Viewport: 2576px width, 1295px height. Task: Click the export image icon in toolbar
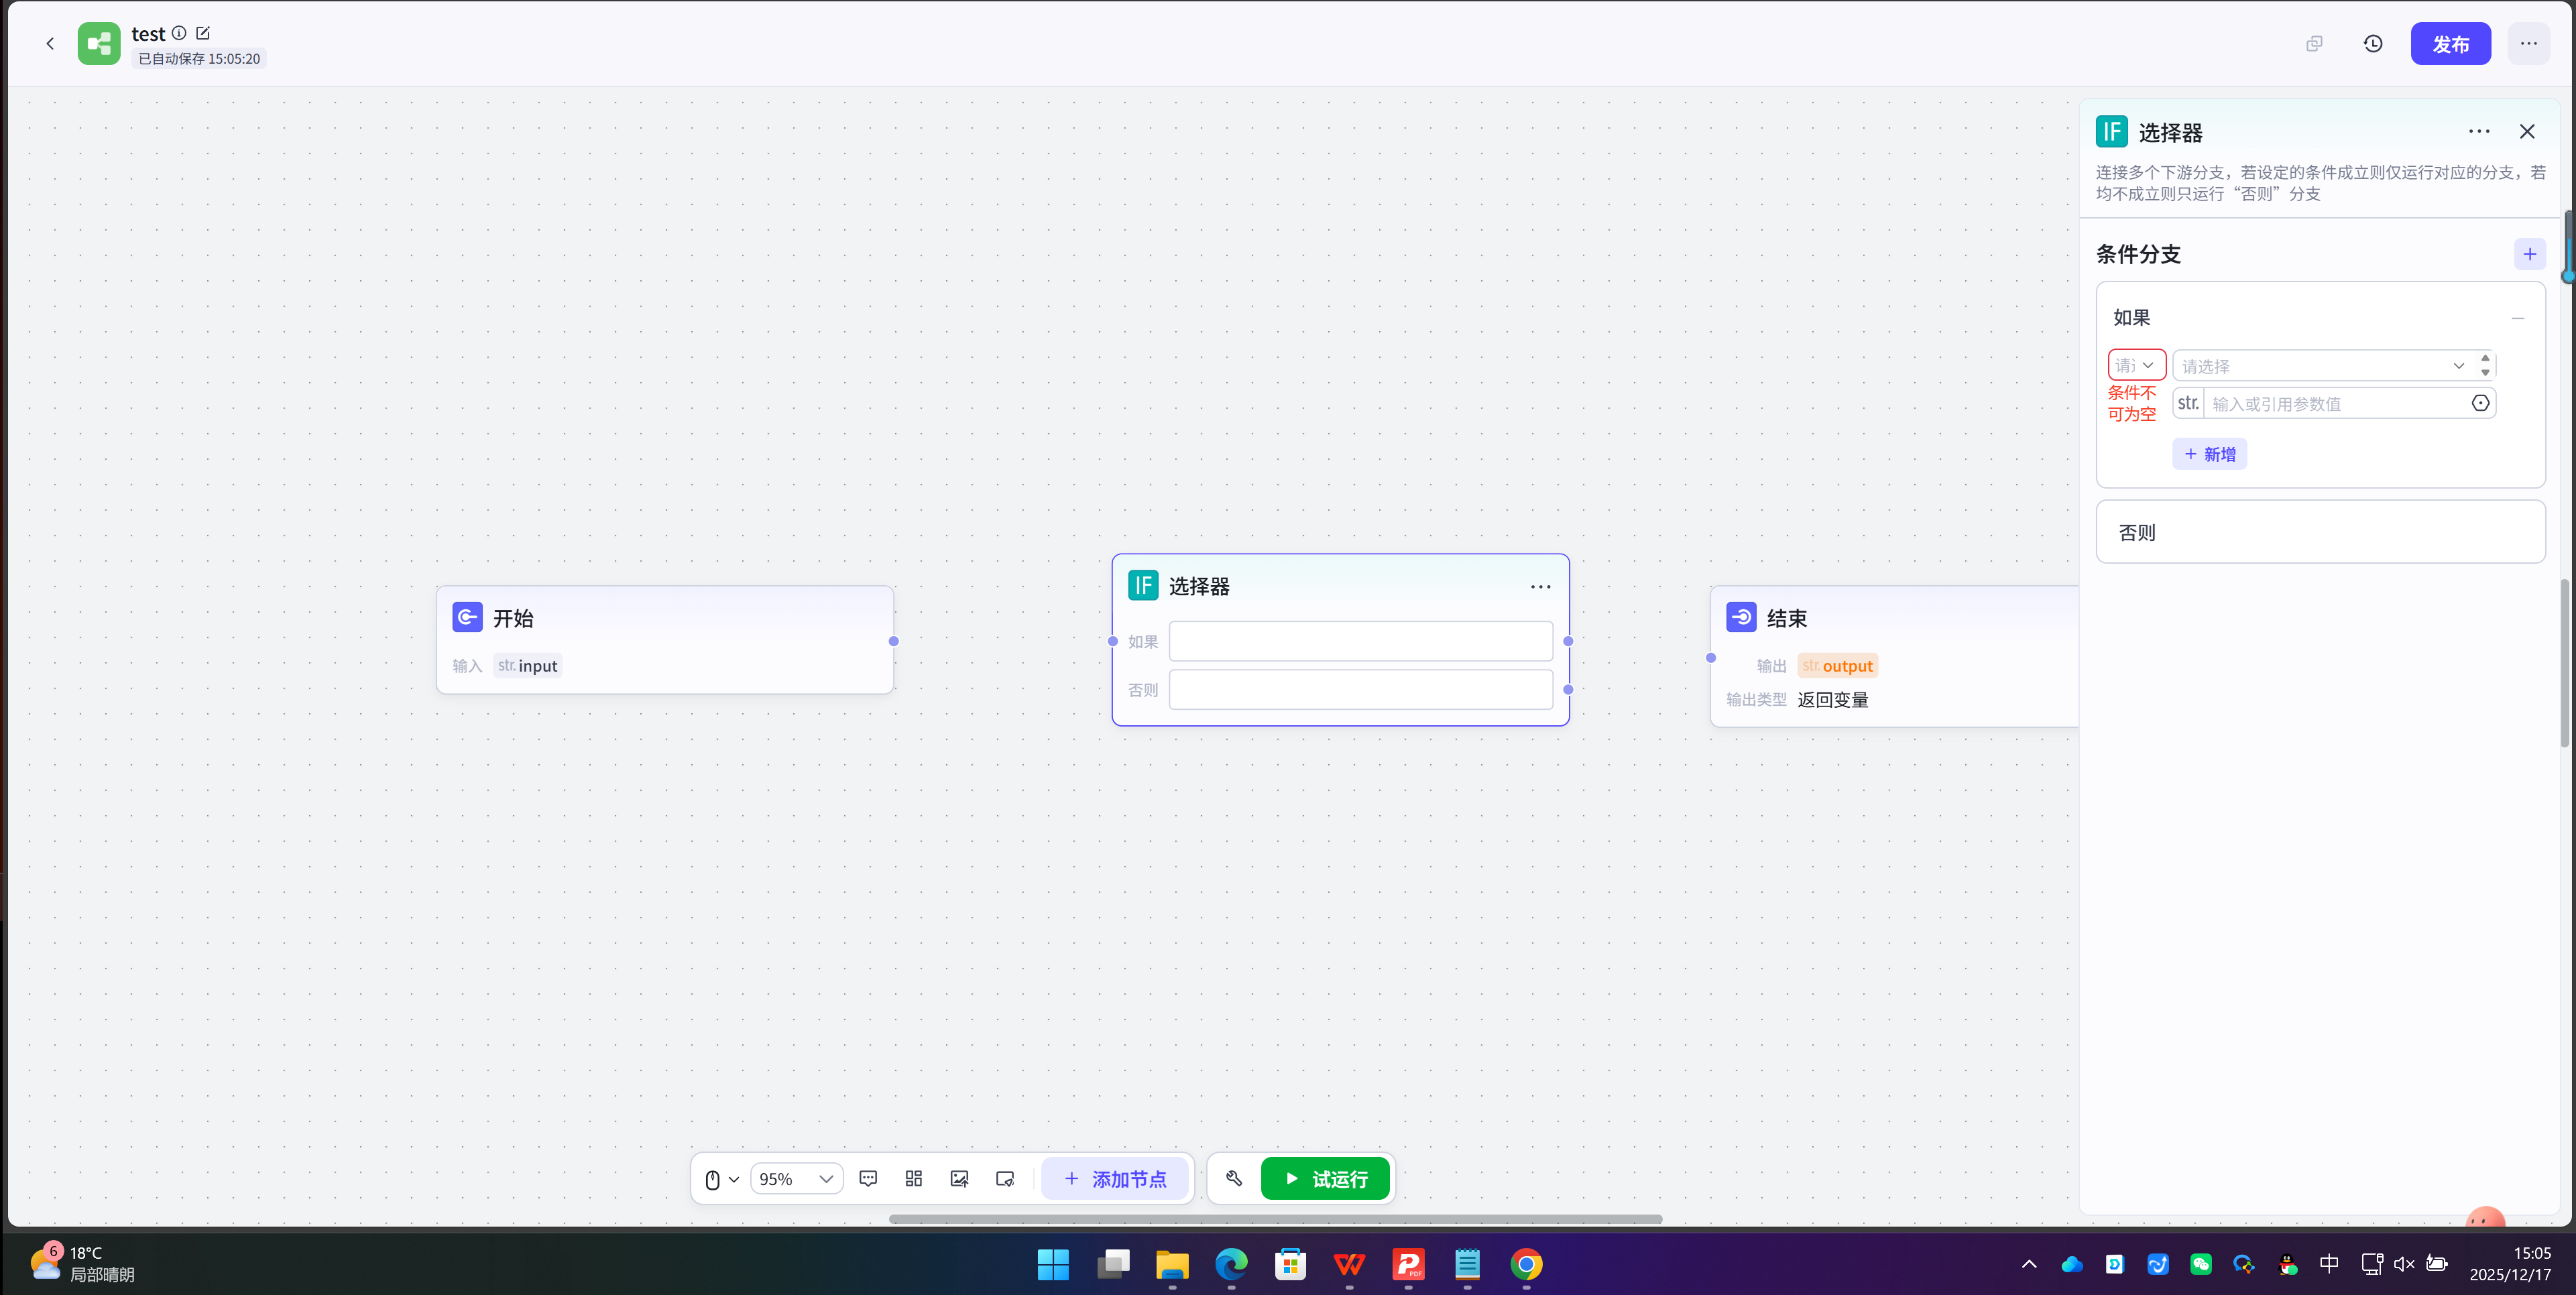coord(959,1179)
